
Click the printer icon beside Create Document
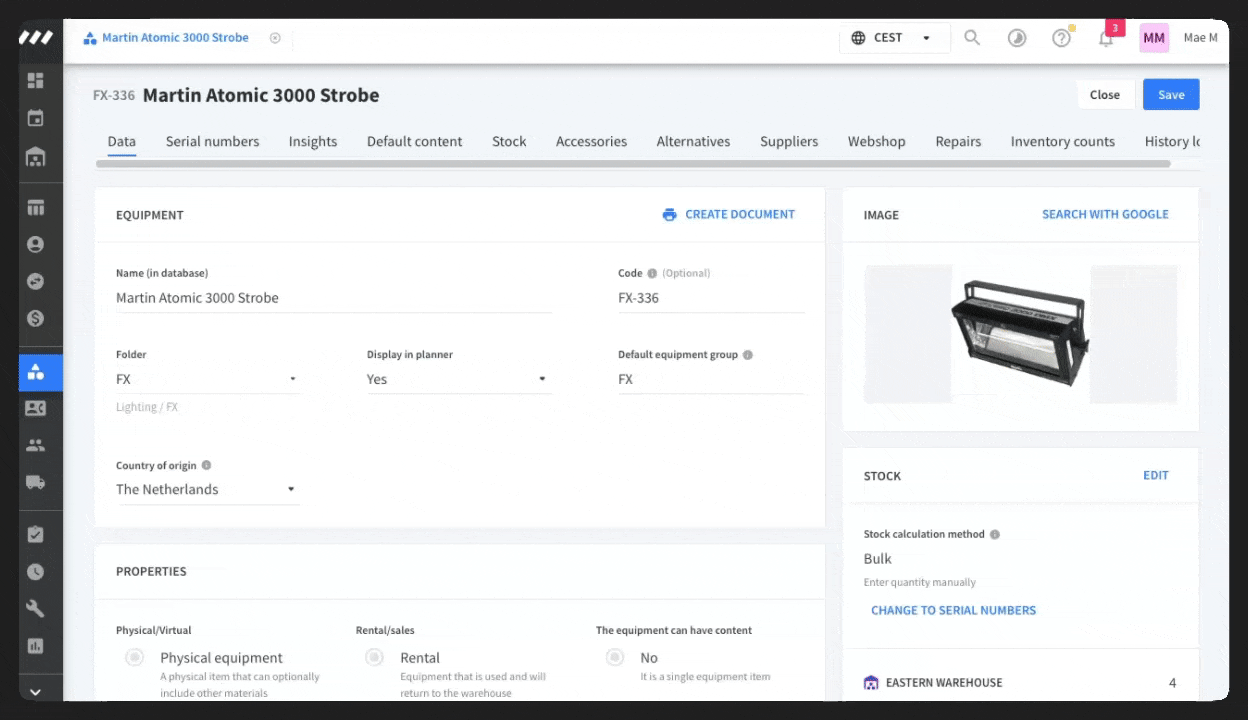tap(669, 215)
